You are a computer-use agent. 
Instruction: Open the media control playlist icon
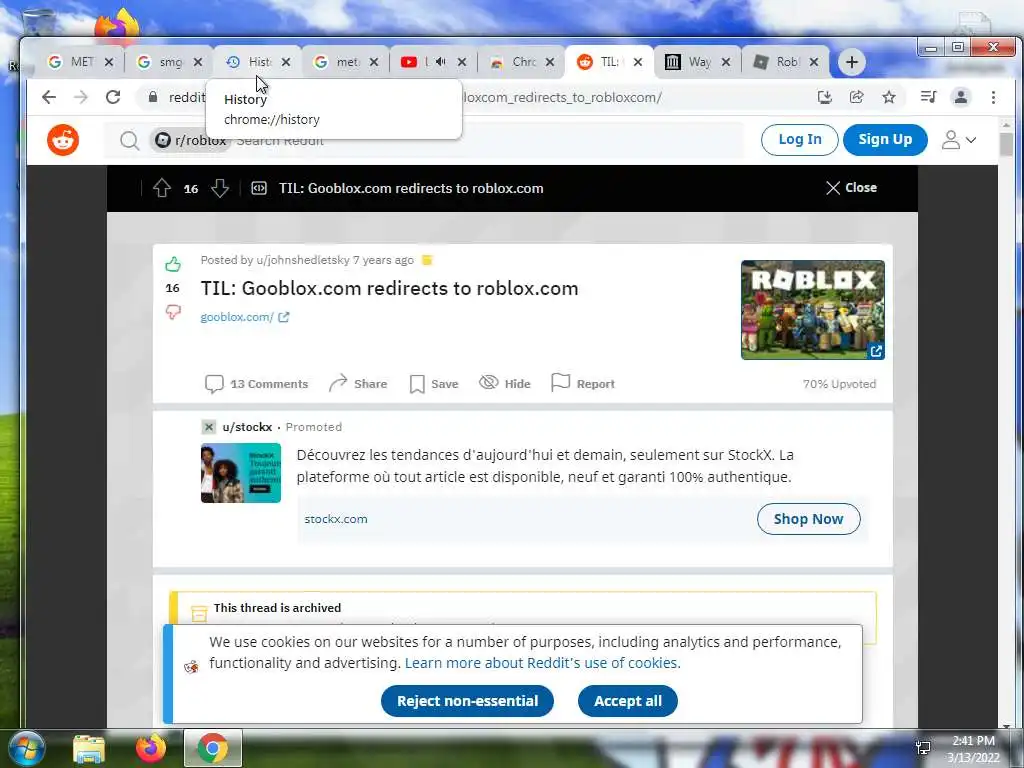pos(928,97)
